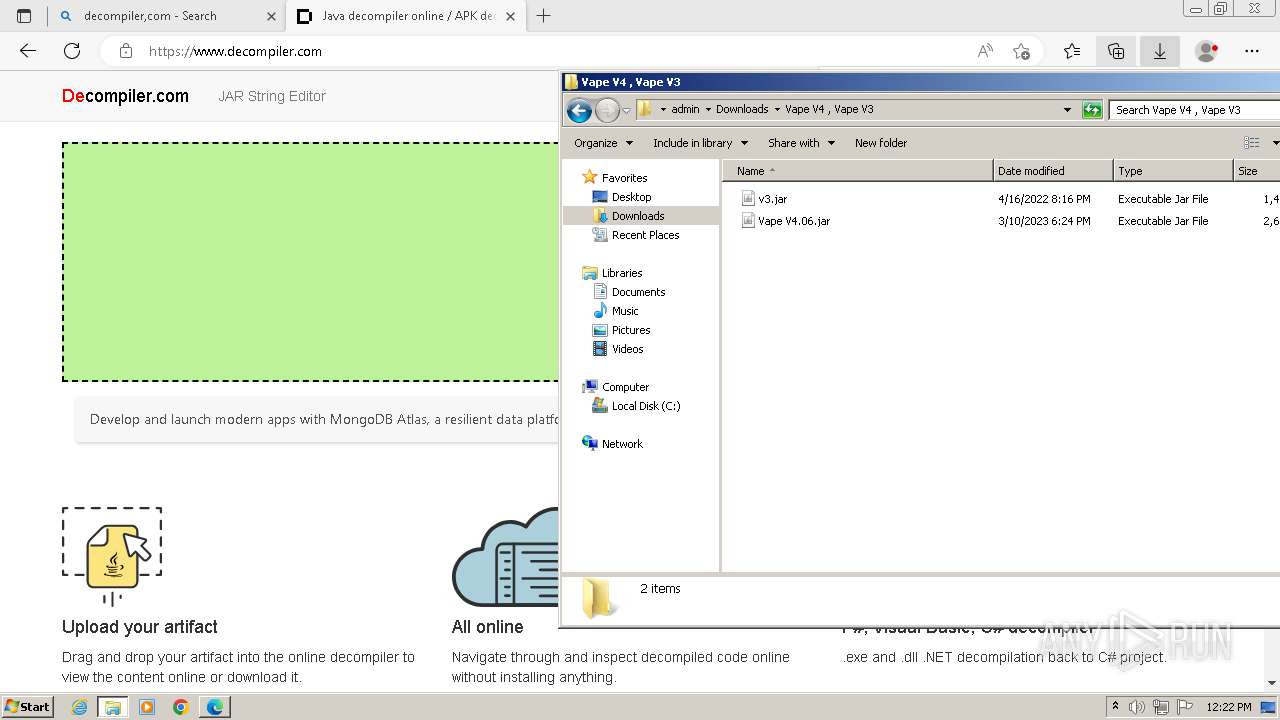Open recent locations dropdown beside Forward button
1280x720 pixels.
(x=626, y=110)
